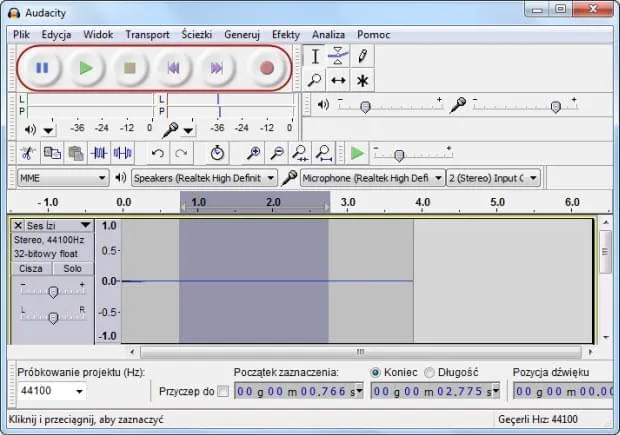The height and width of the screenshot is (435, 620).
Task: Open the playback meter options arrow
Action: coord(48,130)
